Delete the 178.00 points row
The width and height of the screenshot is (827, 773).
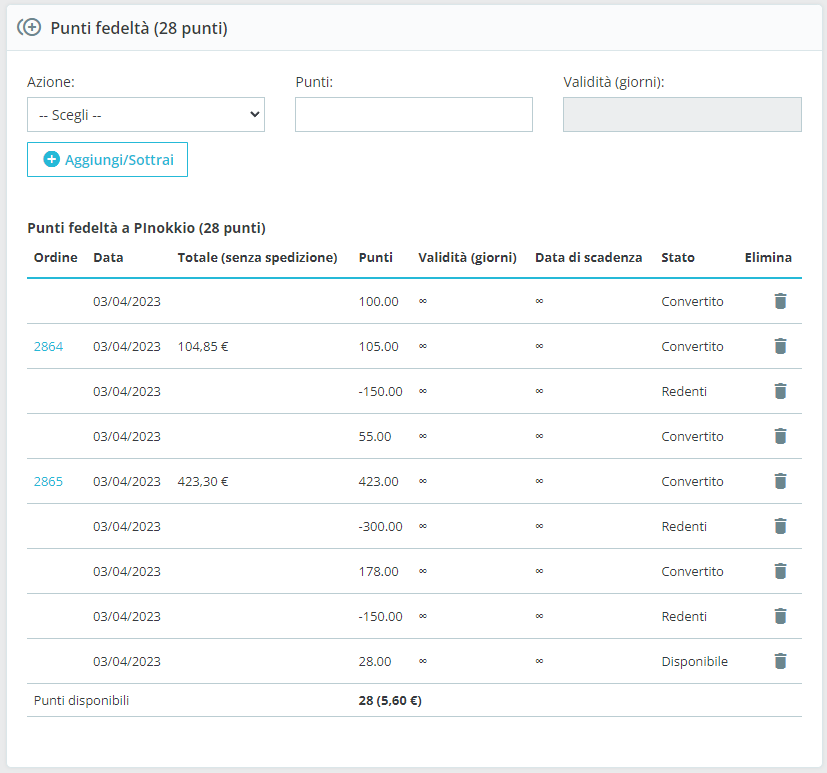[780, 571]
